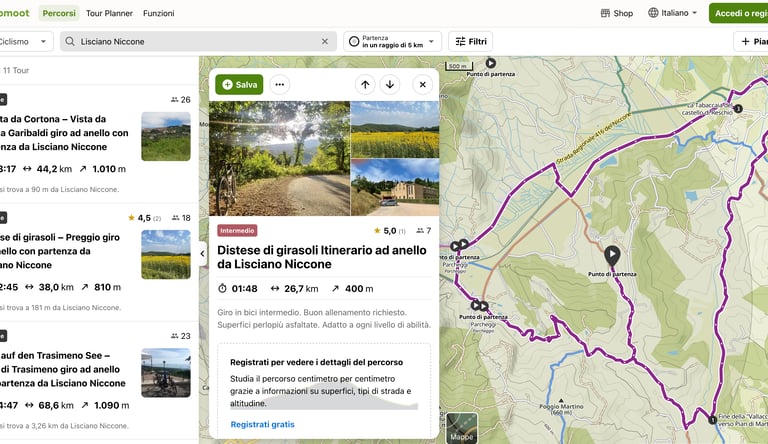Click the globe language icon
This screenshot has height=444, width=768.
(653, 13)
